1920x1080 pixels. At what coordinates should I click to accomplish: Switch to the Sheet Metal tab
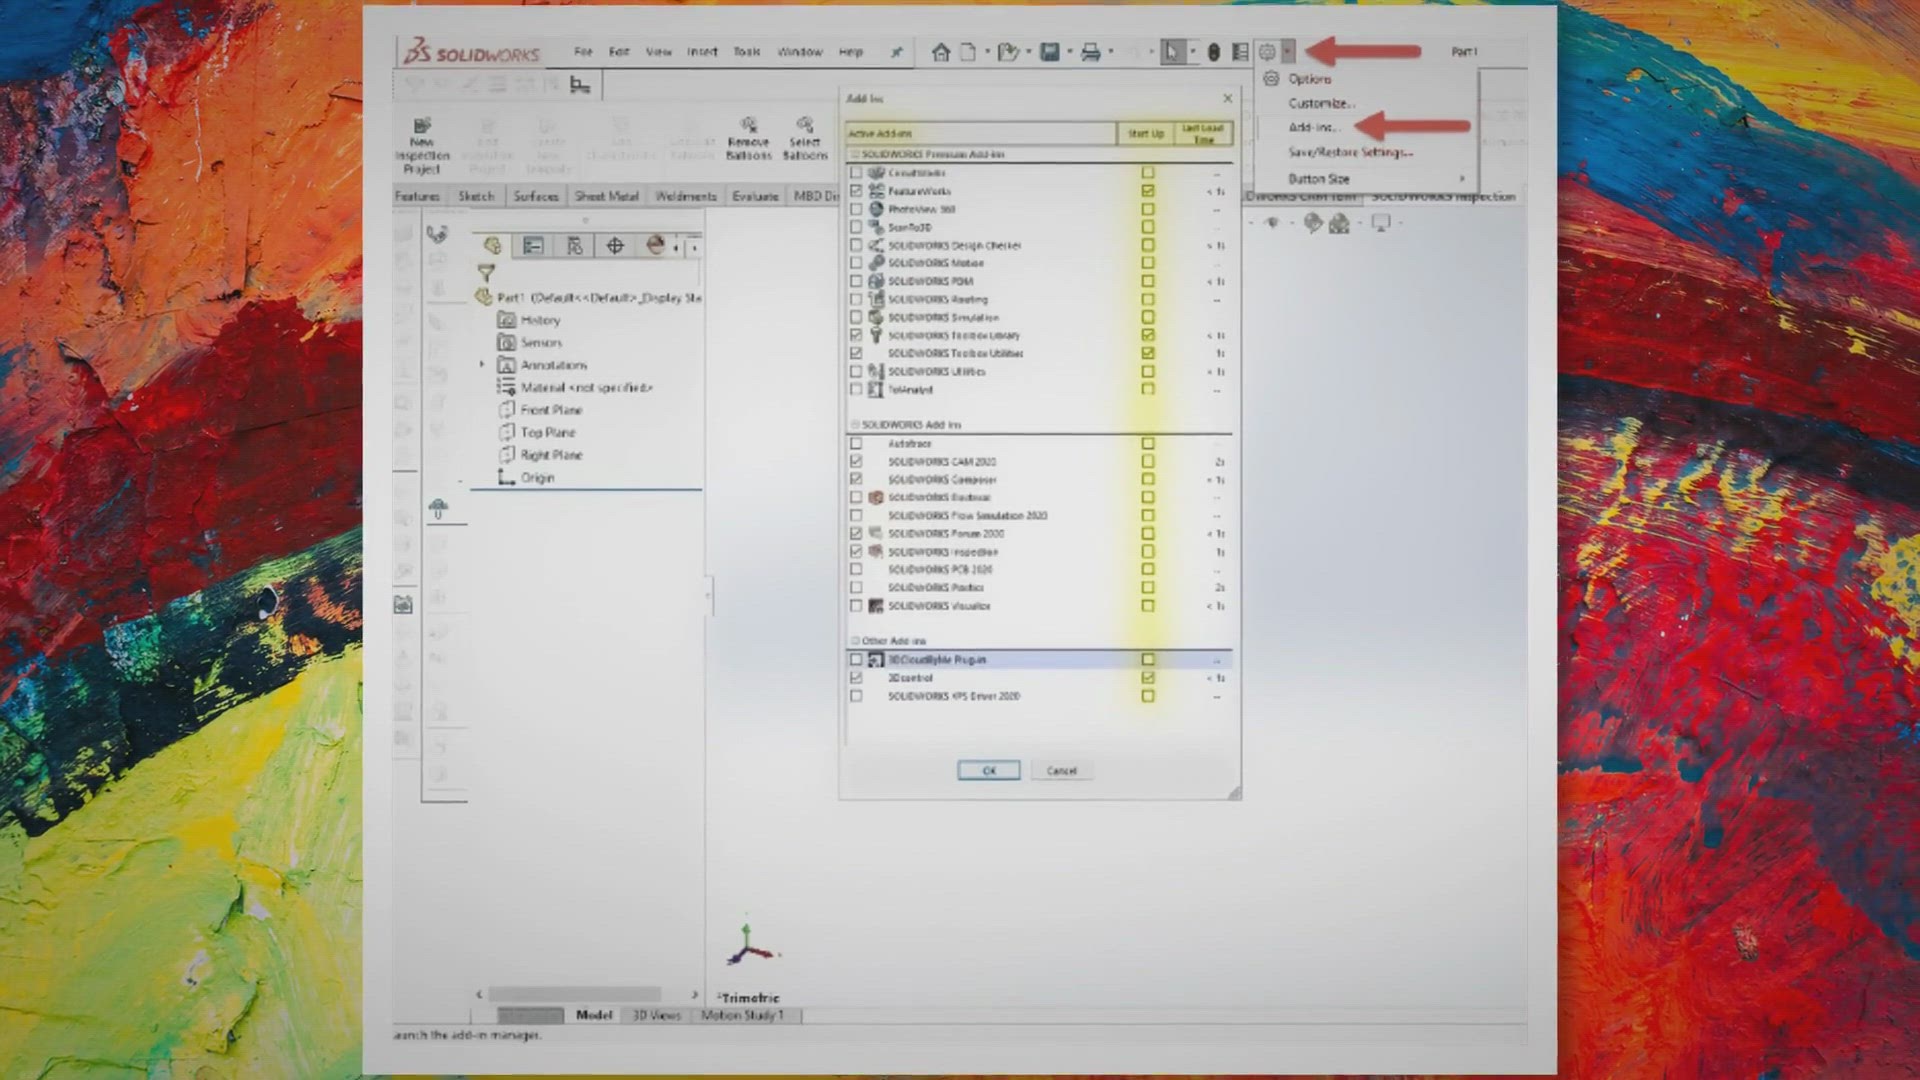606,197
